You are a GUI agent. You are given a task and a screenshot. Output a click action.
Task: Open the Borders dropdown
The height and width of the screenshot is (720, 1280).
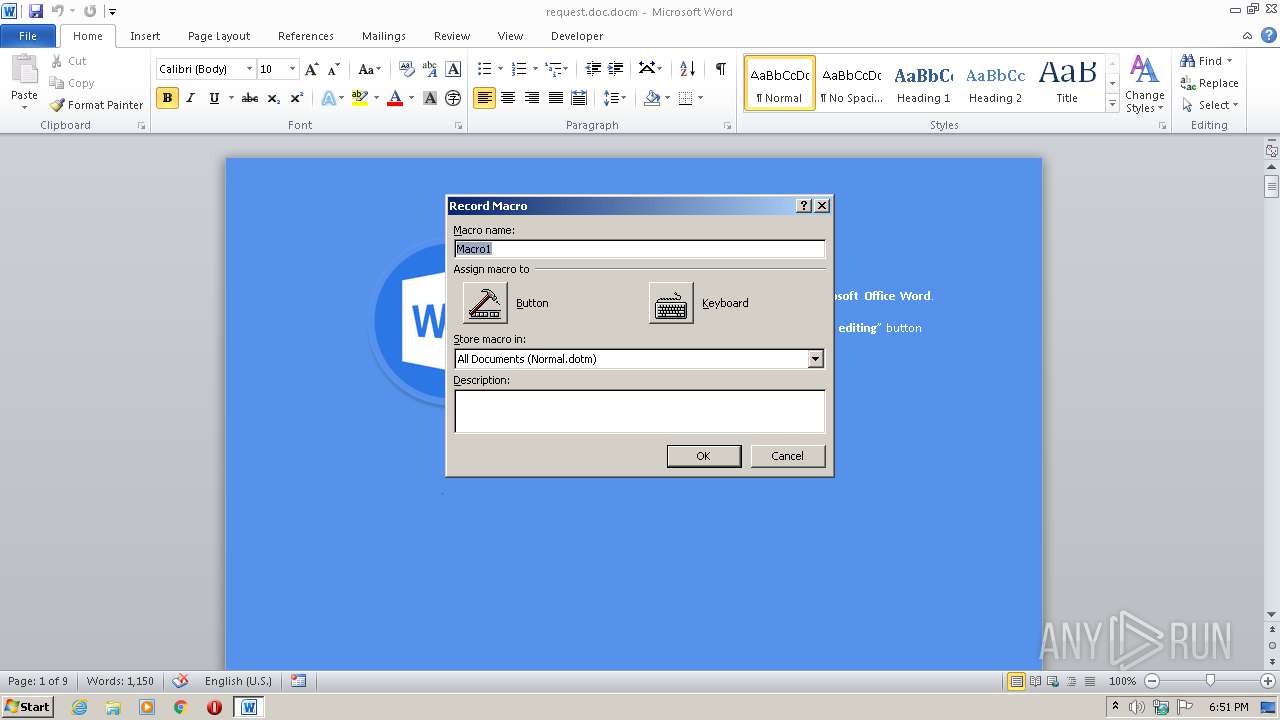[699, 98]
